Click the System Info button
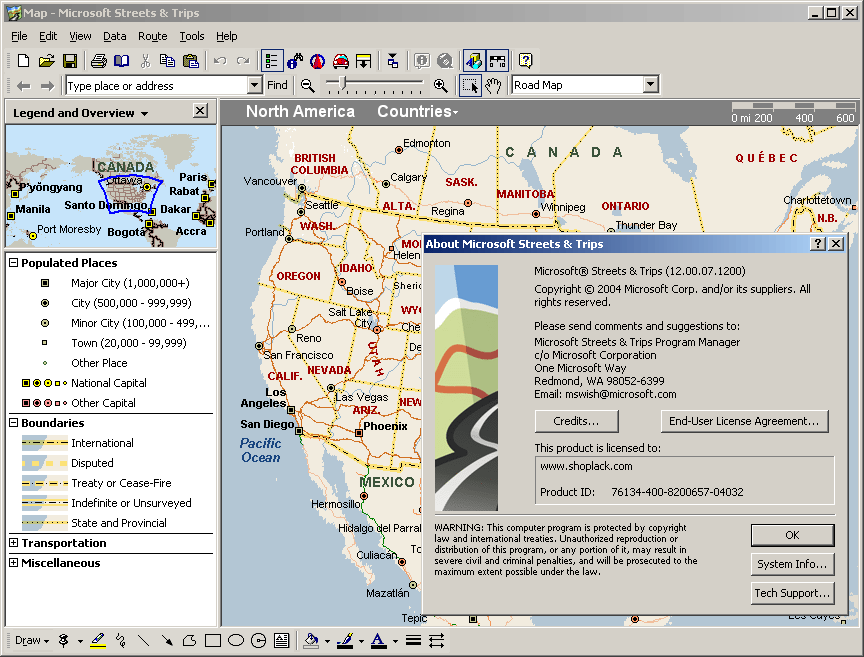This screenshot has width=864, height=657. click(792, 564)
